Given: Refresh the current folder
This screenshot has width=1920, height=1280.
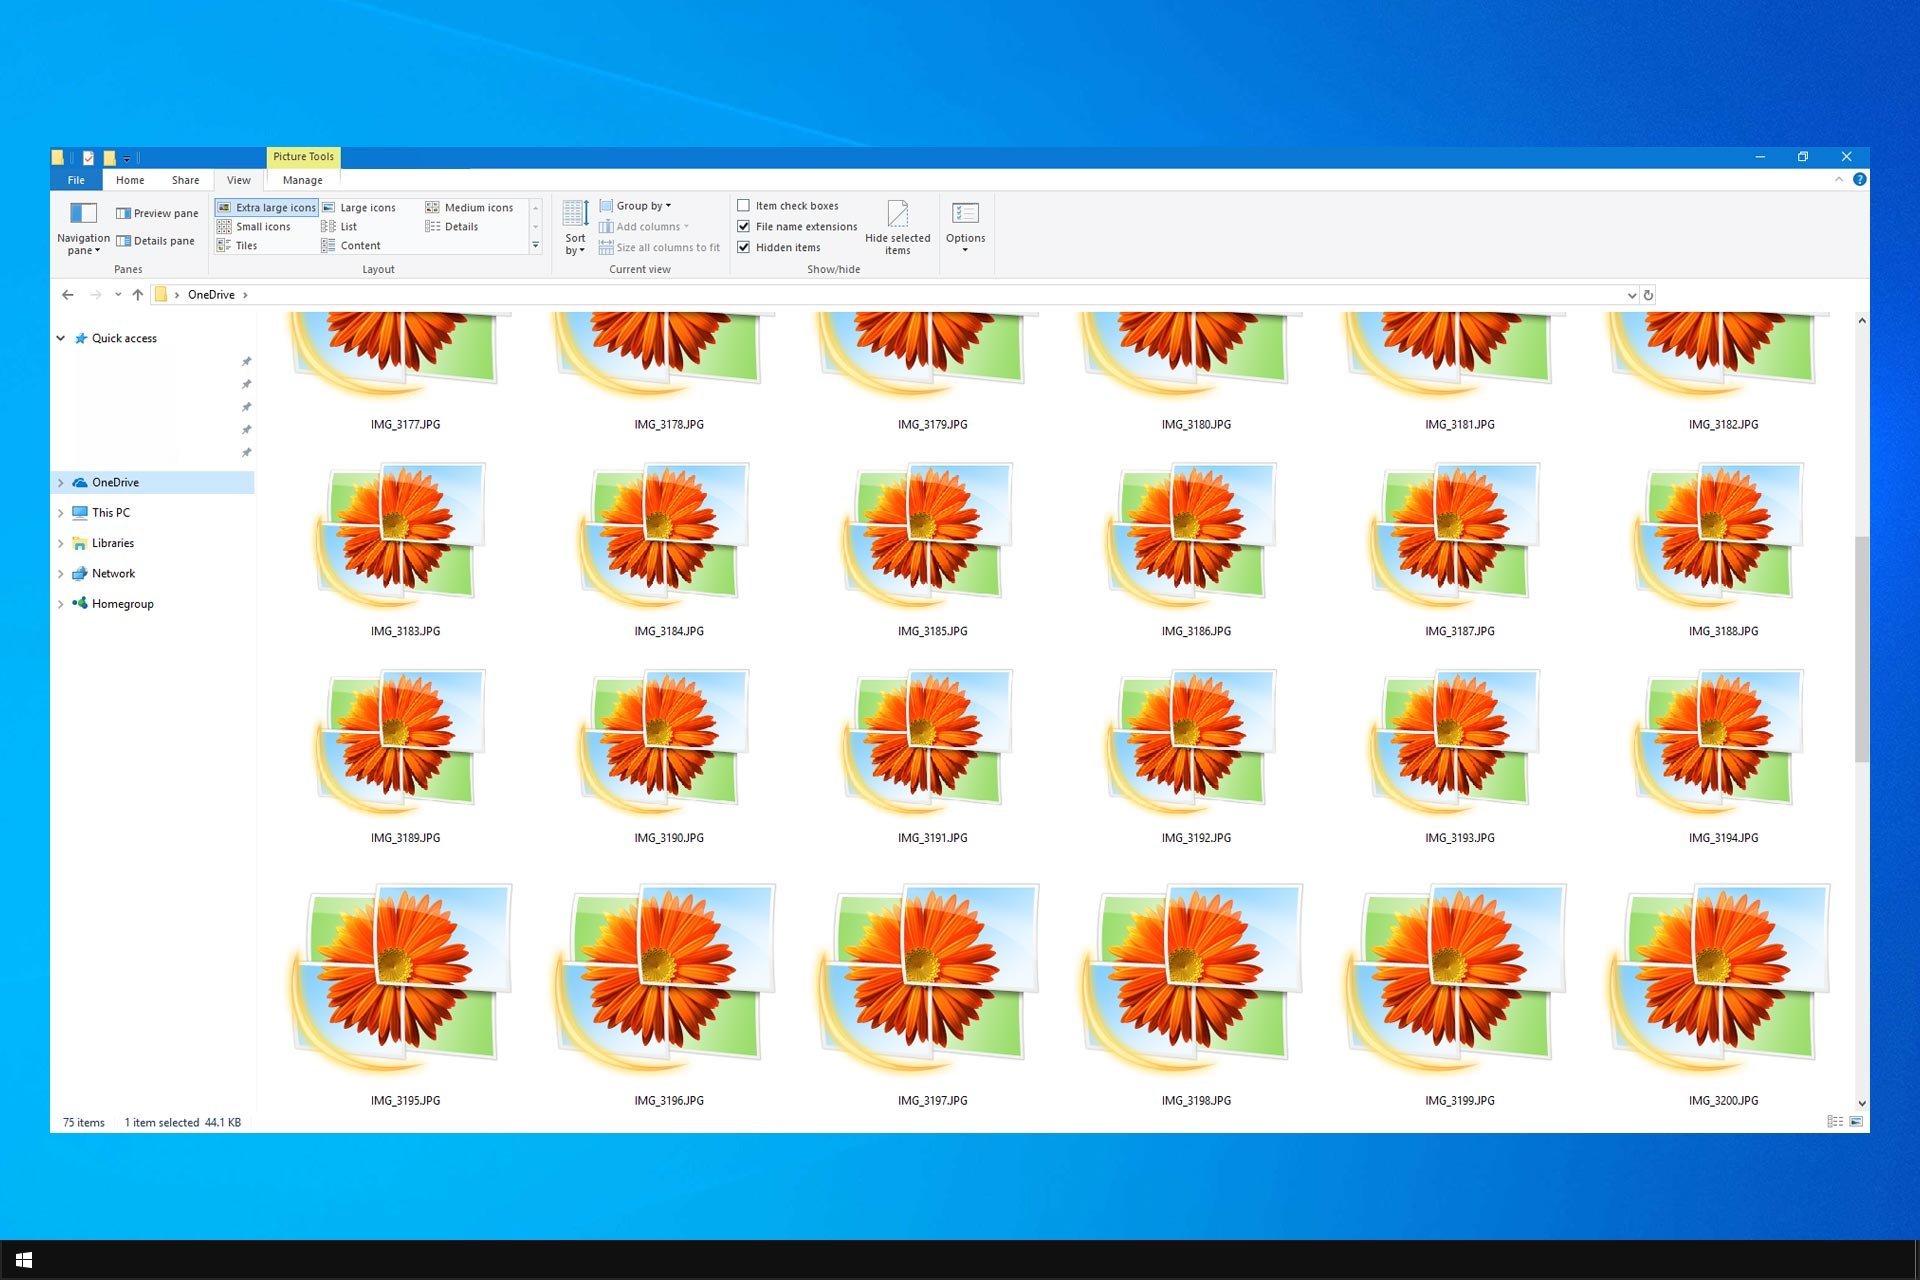Looking at the screenshot, I should 1648,295.
